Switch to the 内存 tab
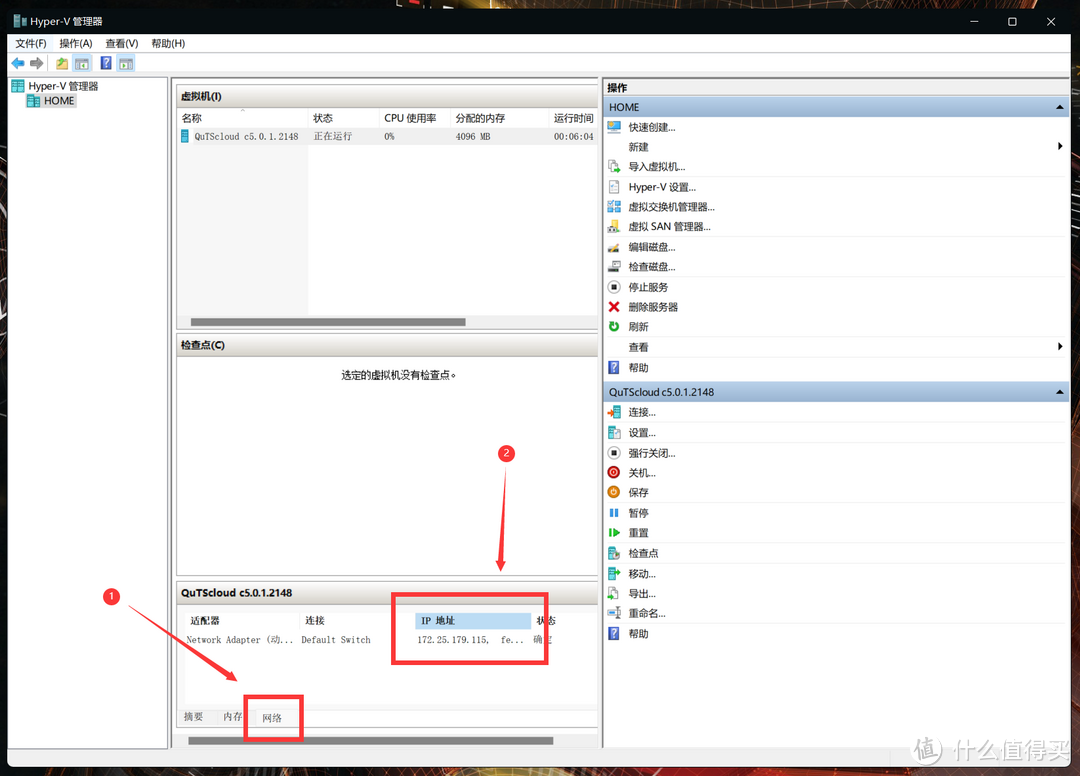1080x776 pixels. [232, 717]
